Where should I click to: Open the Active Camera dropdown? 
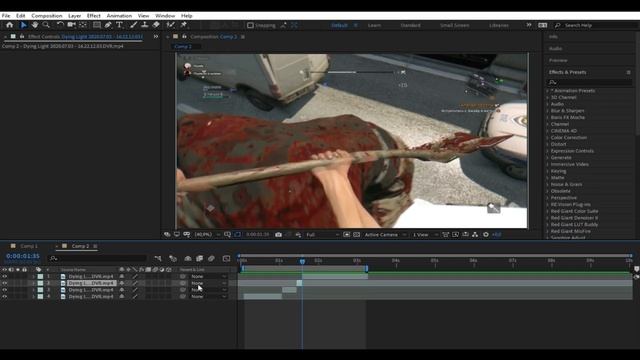click(385, 235)
